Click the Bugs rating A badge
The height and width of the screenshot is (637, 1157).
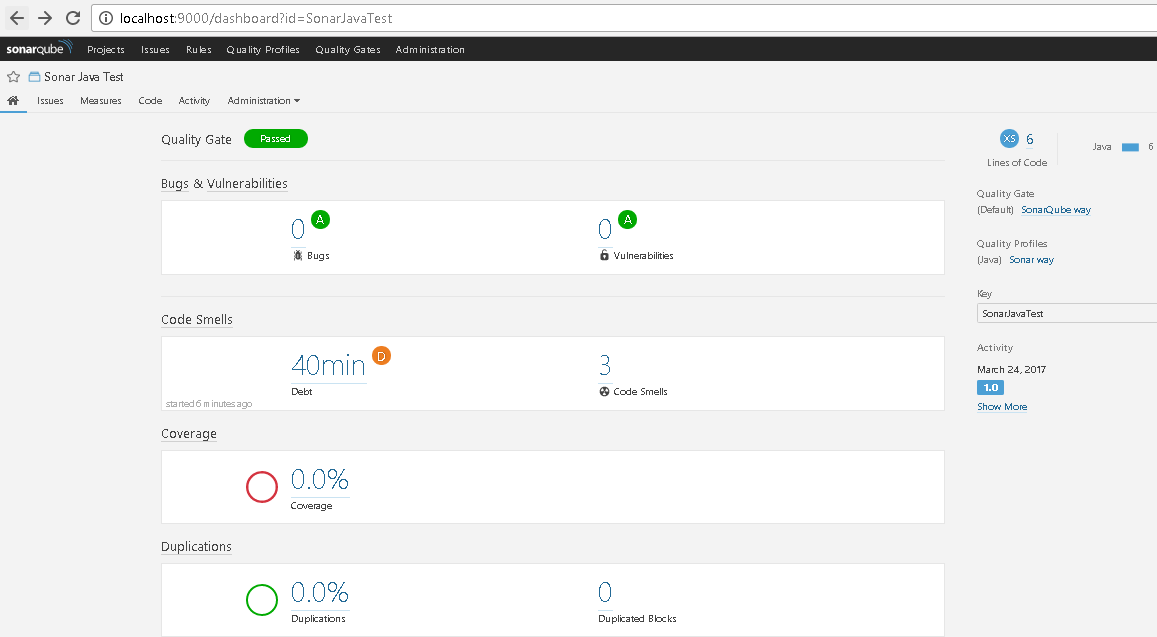coord(320,219)
